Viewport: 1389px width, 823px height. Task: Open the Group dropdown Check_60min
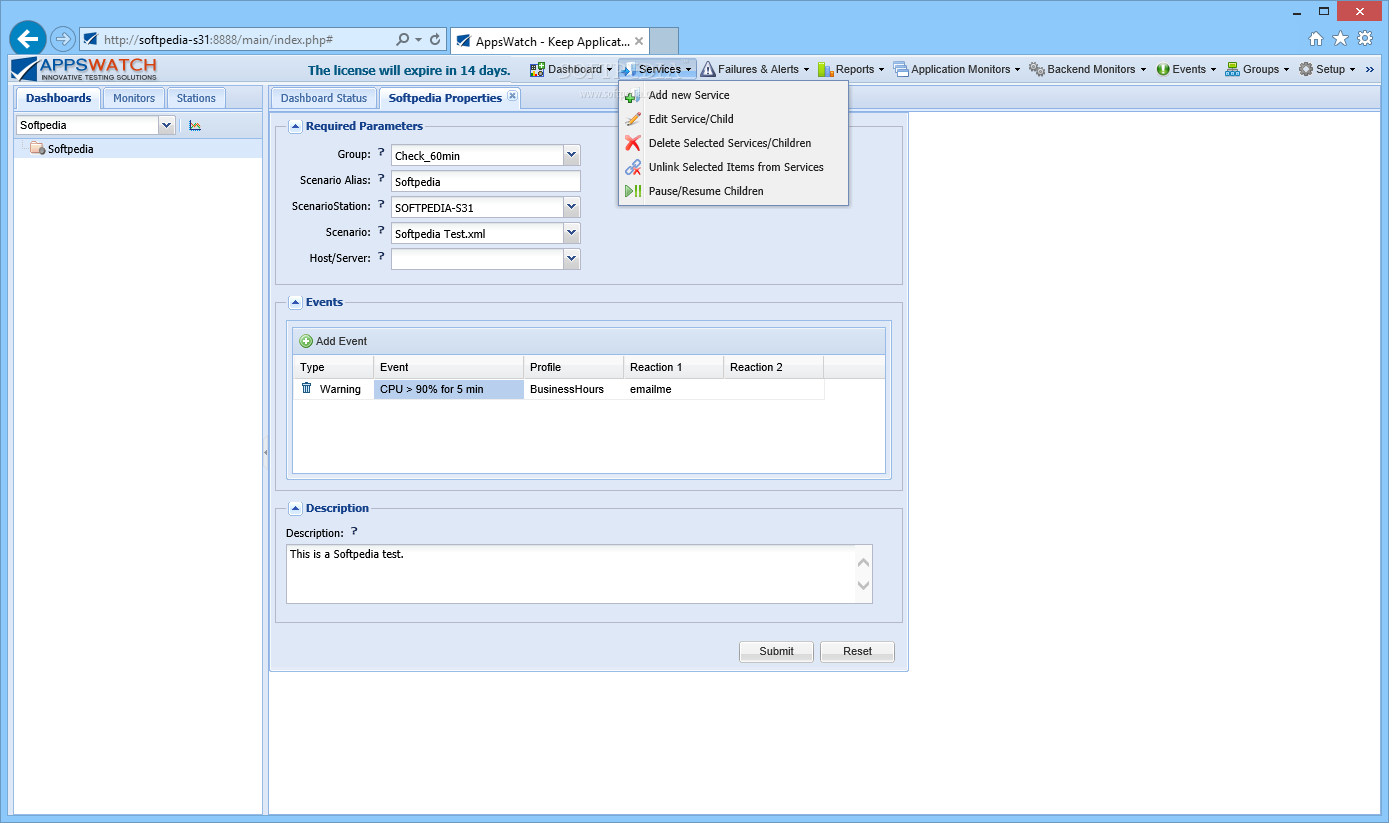tap(571, 155)
